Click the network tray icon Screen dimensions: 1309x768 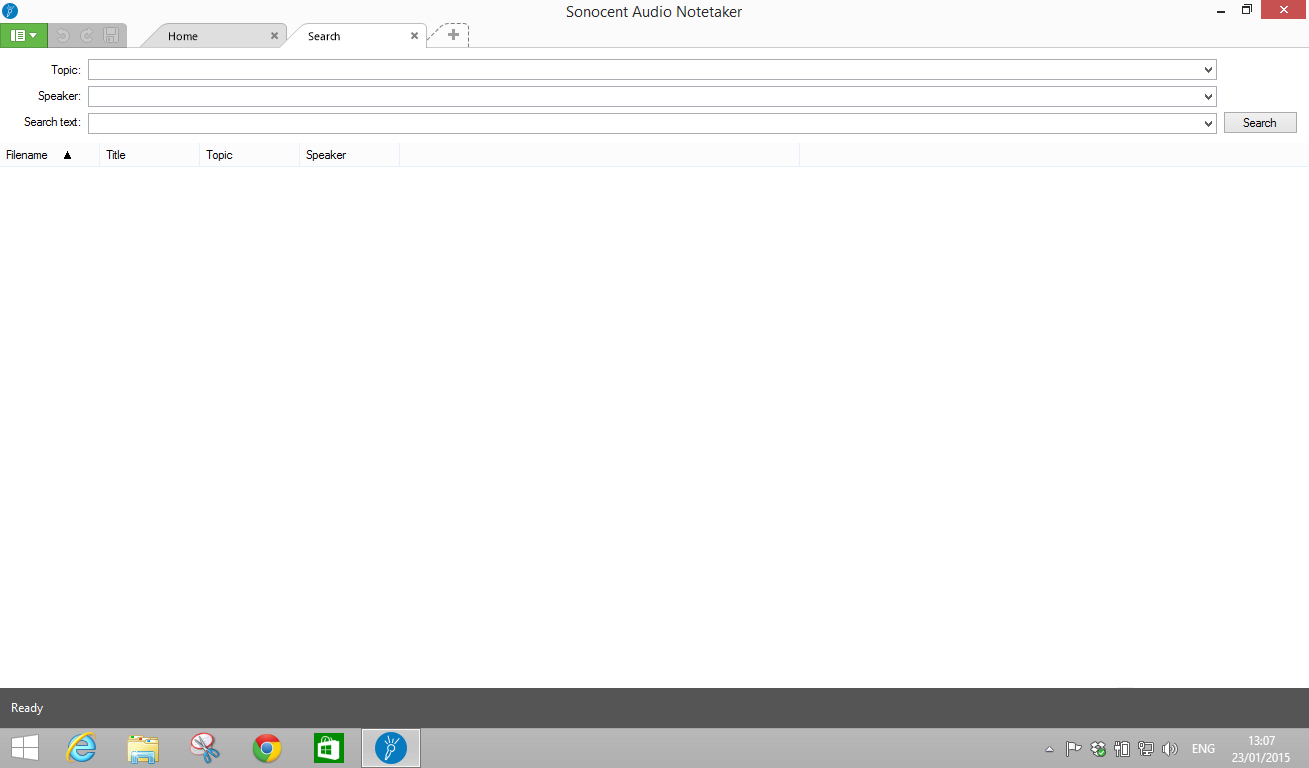tap(1146, 748)
